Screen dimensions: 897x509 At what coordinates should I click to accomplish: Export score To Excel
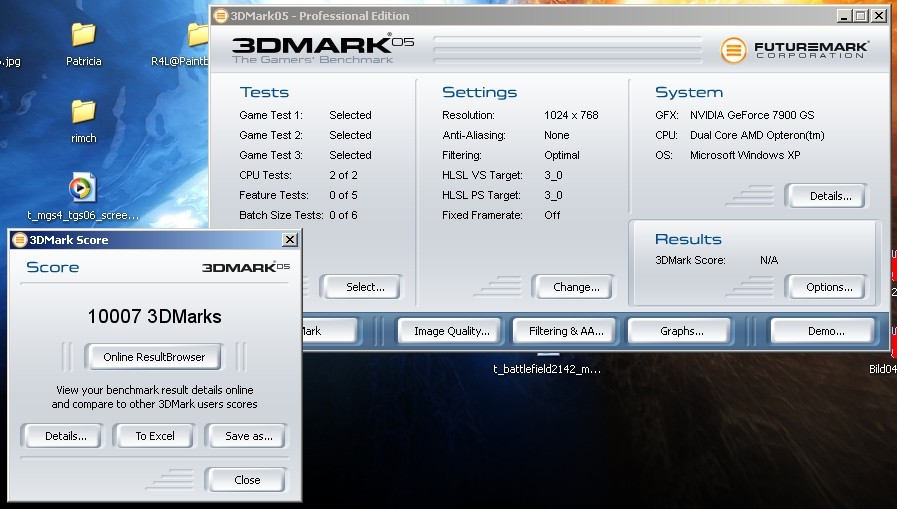(x=154, y=436)
